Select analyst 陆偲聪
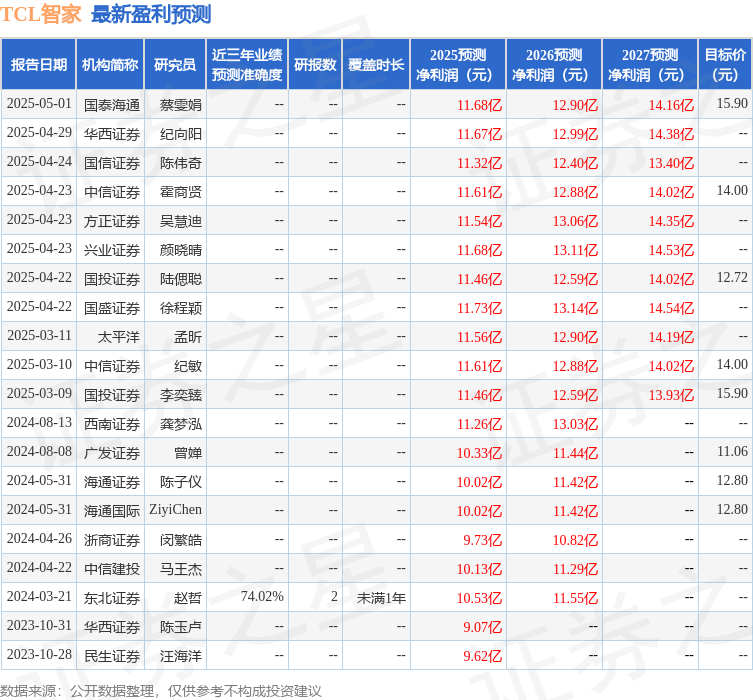753x700 pixels. [181, 279]
